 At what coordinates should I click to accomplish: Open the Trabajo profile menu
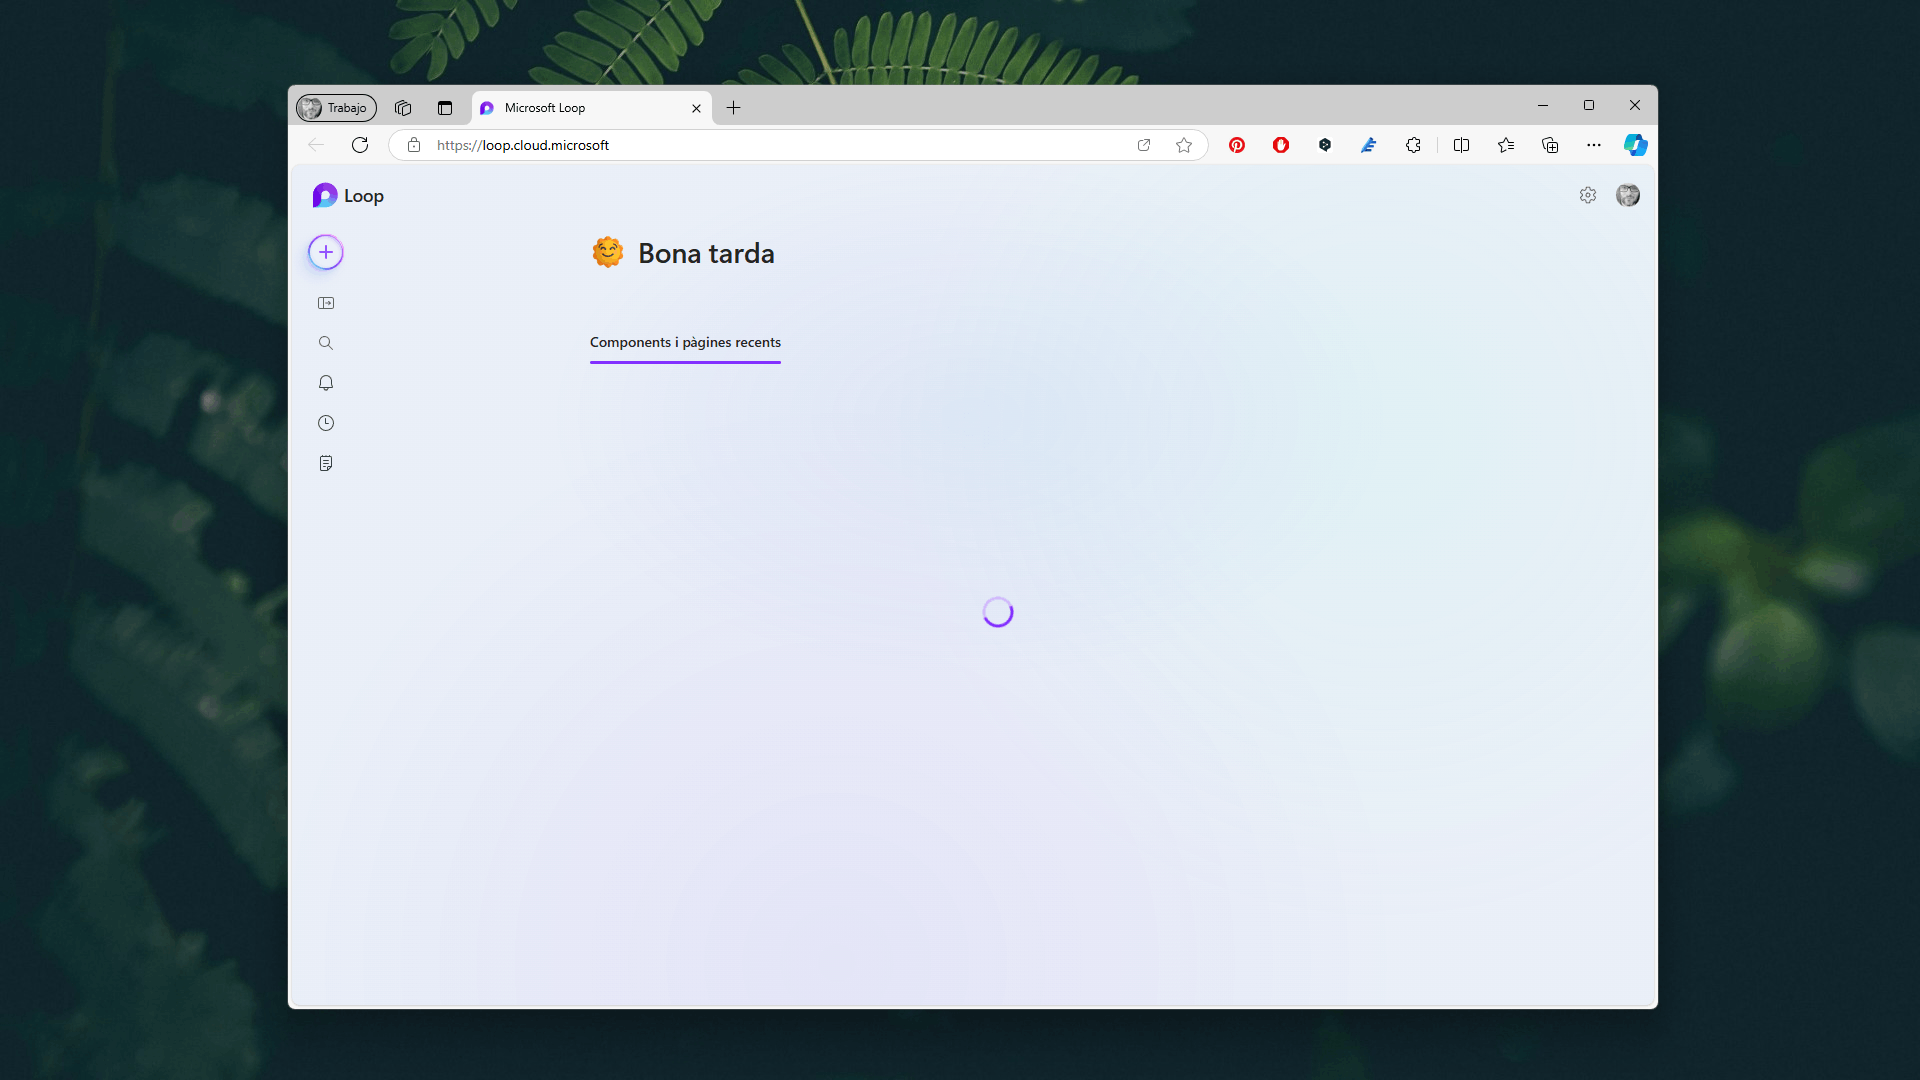(x=336, y=108)
